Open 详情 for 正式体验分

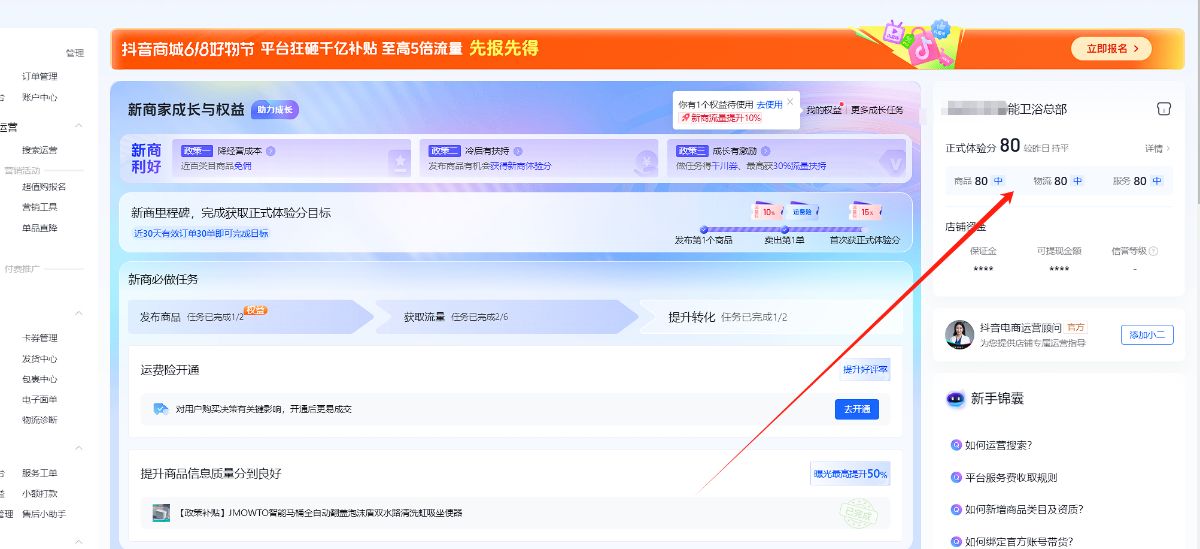click(x=1157, y=148)
